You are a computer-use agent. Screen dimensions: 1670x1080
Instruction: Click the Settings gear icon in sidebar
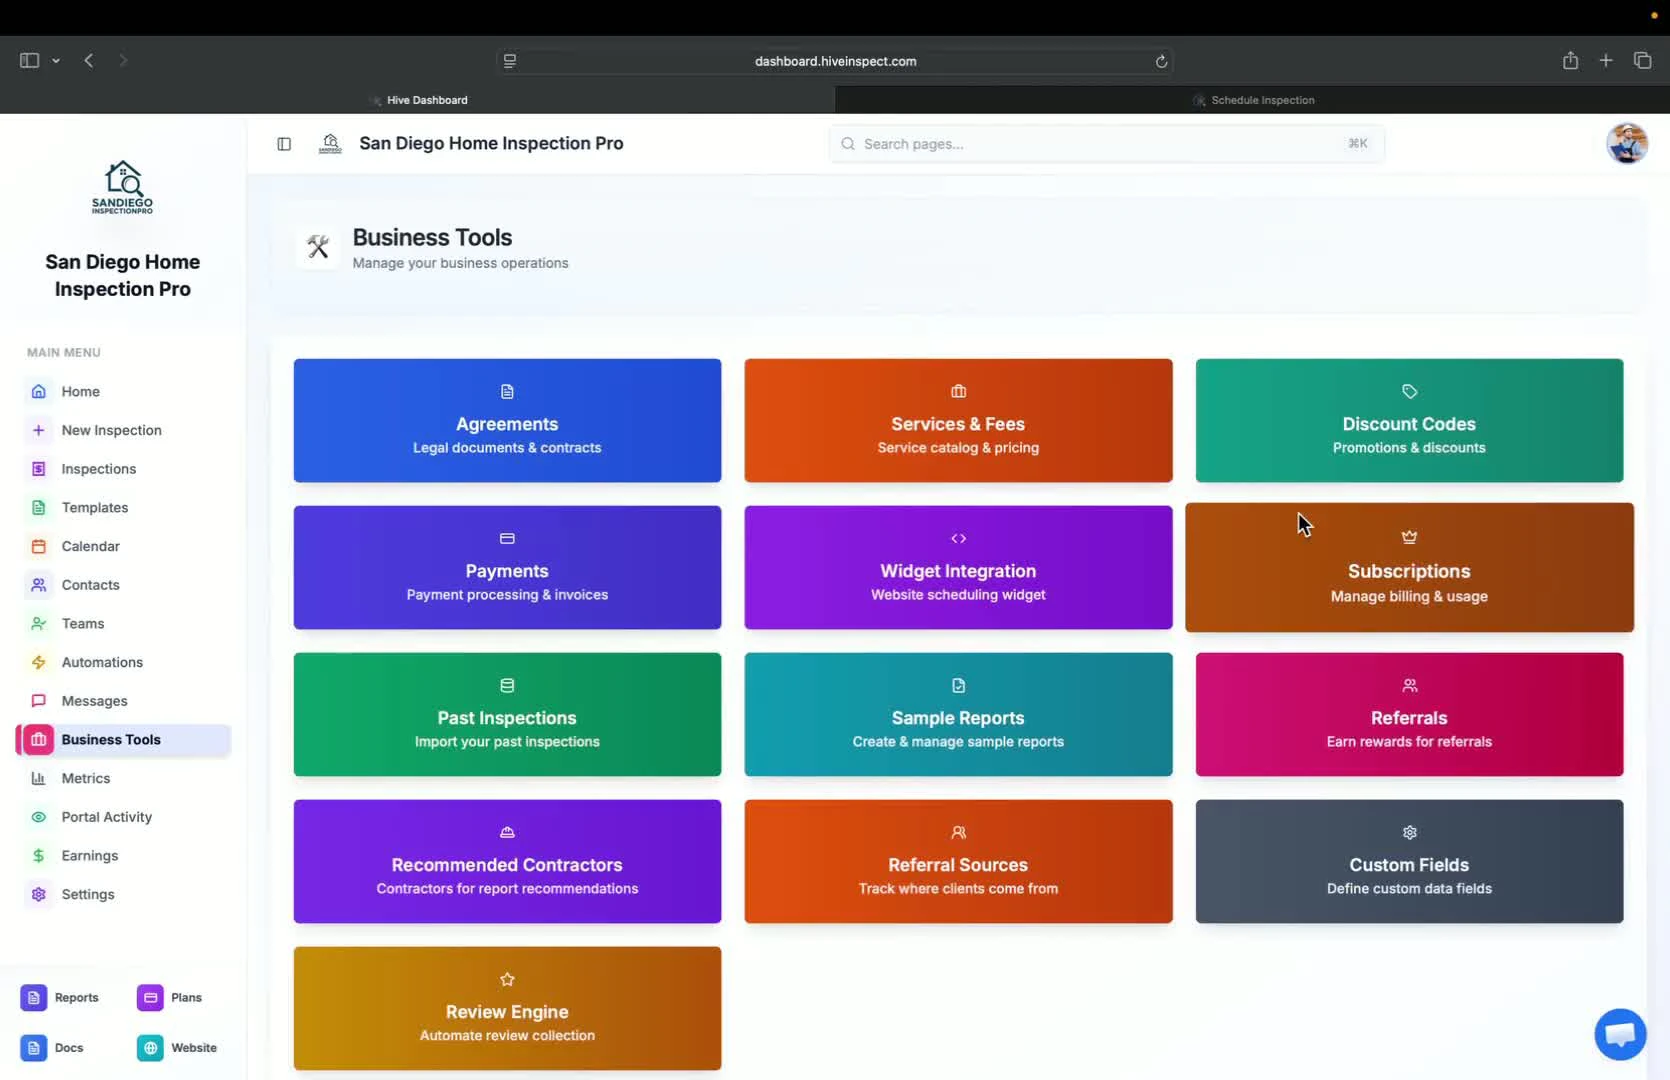tap(38, 894)
